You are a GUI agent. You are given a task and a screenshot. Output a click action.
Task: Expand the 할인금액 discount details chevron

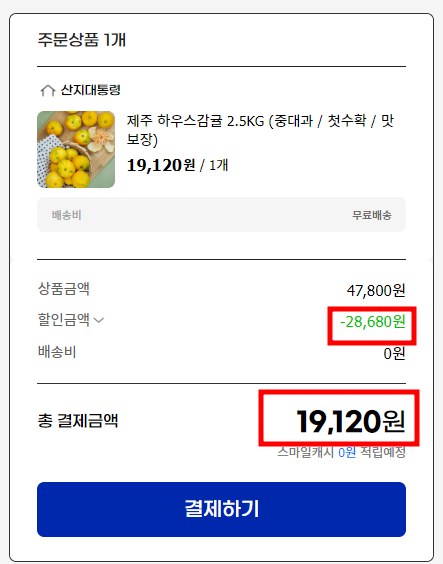(x=99, y=320)
